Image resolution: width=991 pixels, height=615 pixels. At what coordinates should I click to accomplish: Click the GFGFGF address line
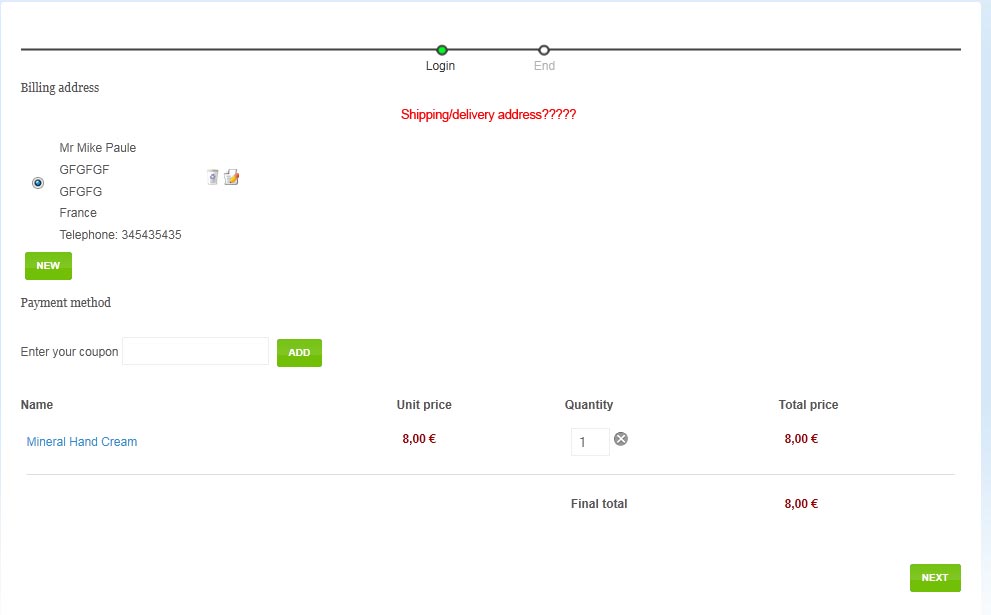[x=84, y=169]
